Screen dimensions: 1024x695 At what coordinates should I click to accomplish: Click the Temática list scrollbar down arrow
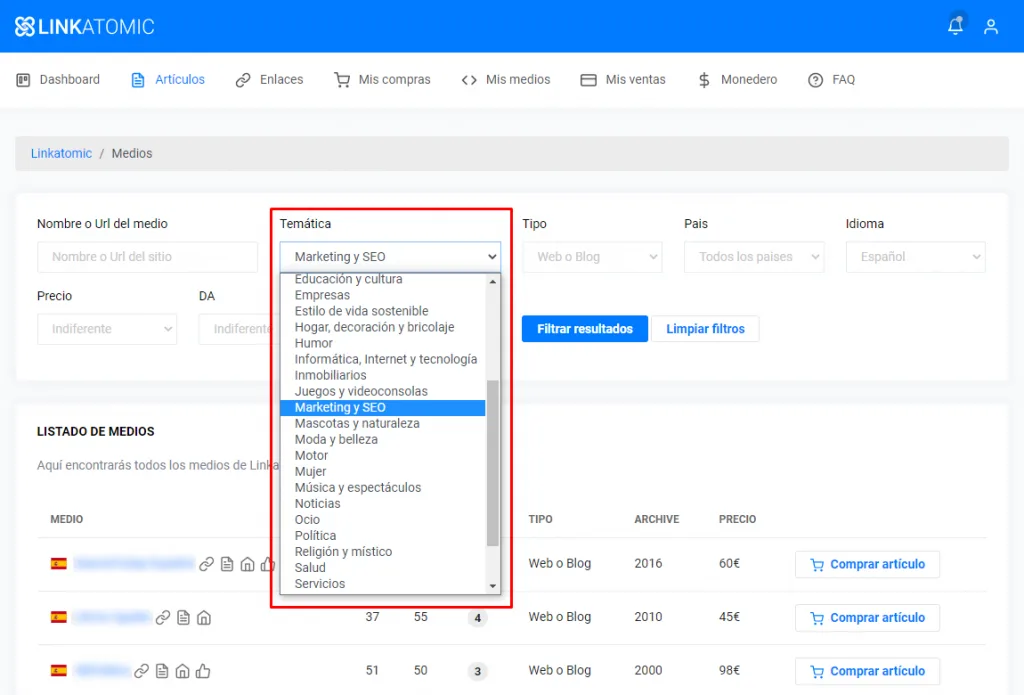tap(492, 586)
